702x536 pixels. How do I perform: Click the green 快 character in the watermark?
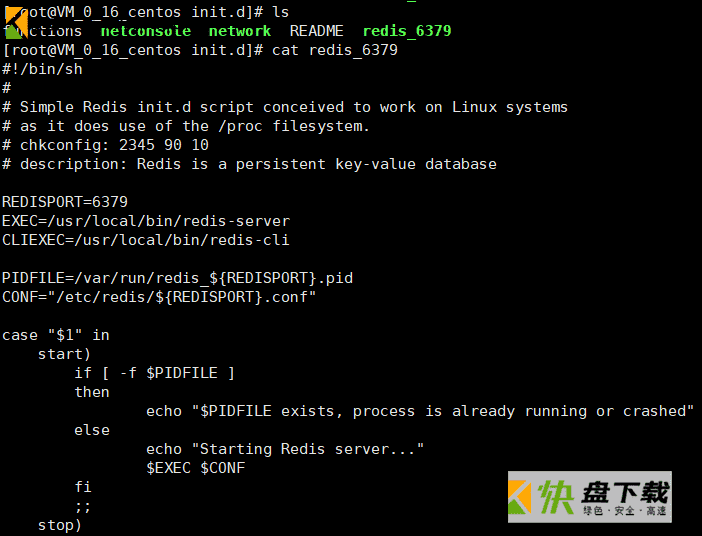[555, 497]
